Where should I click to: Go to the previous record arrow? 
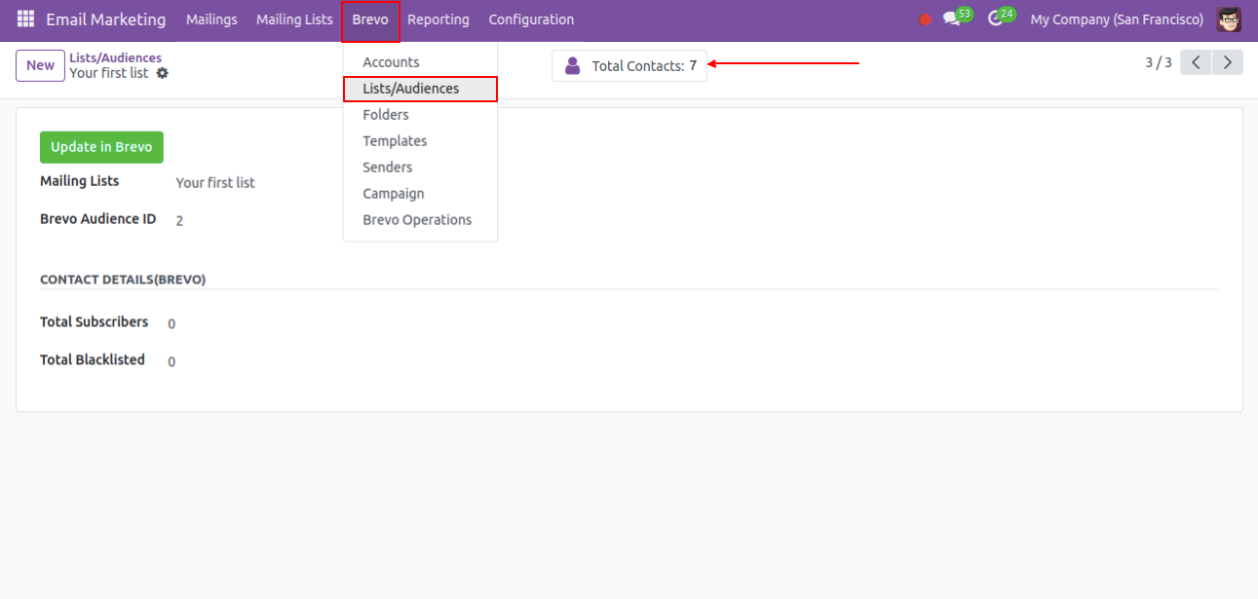tap(1196, 62)
